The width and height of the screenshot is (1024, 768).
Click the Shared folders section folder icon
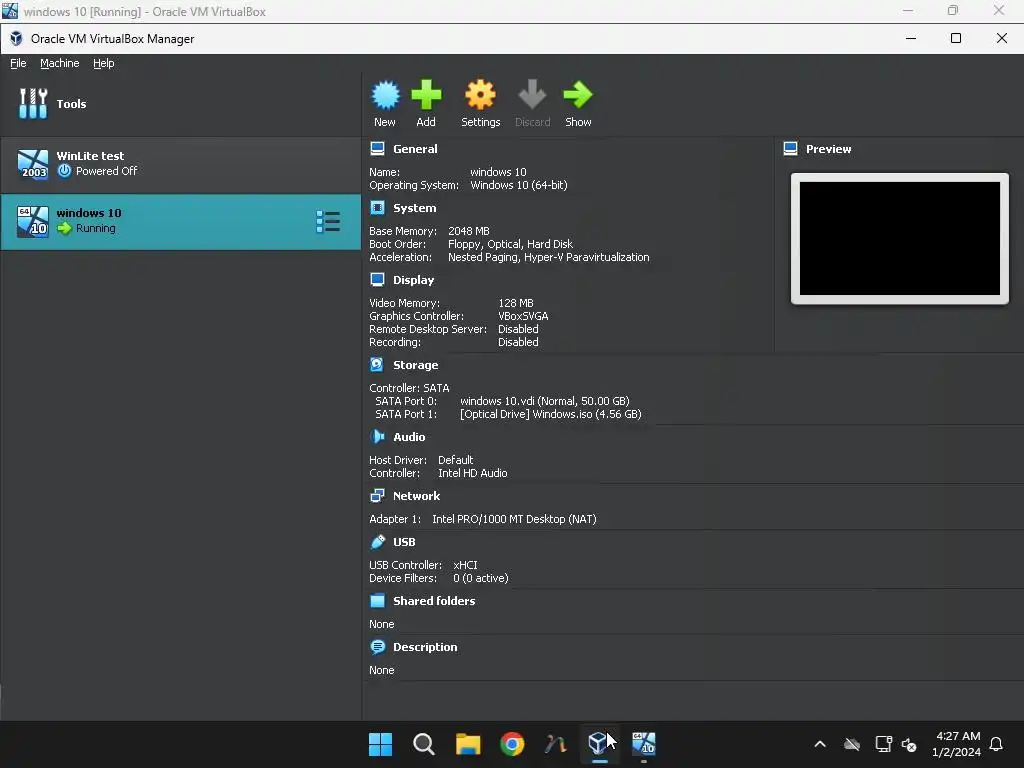pos(377,601)
